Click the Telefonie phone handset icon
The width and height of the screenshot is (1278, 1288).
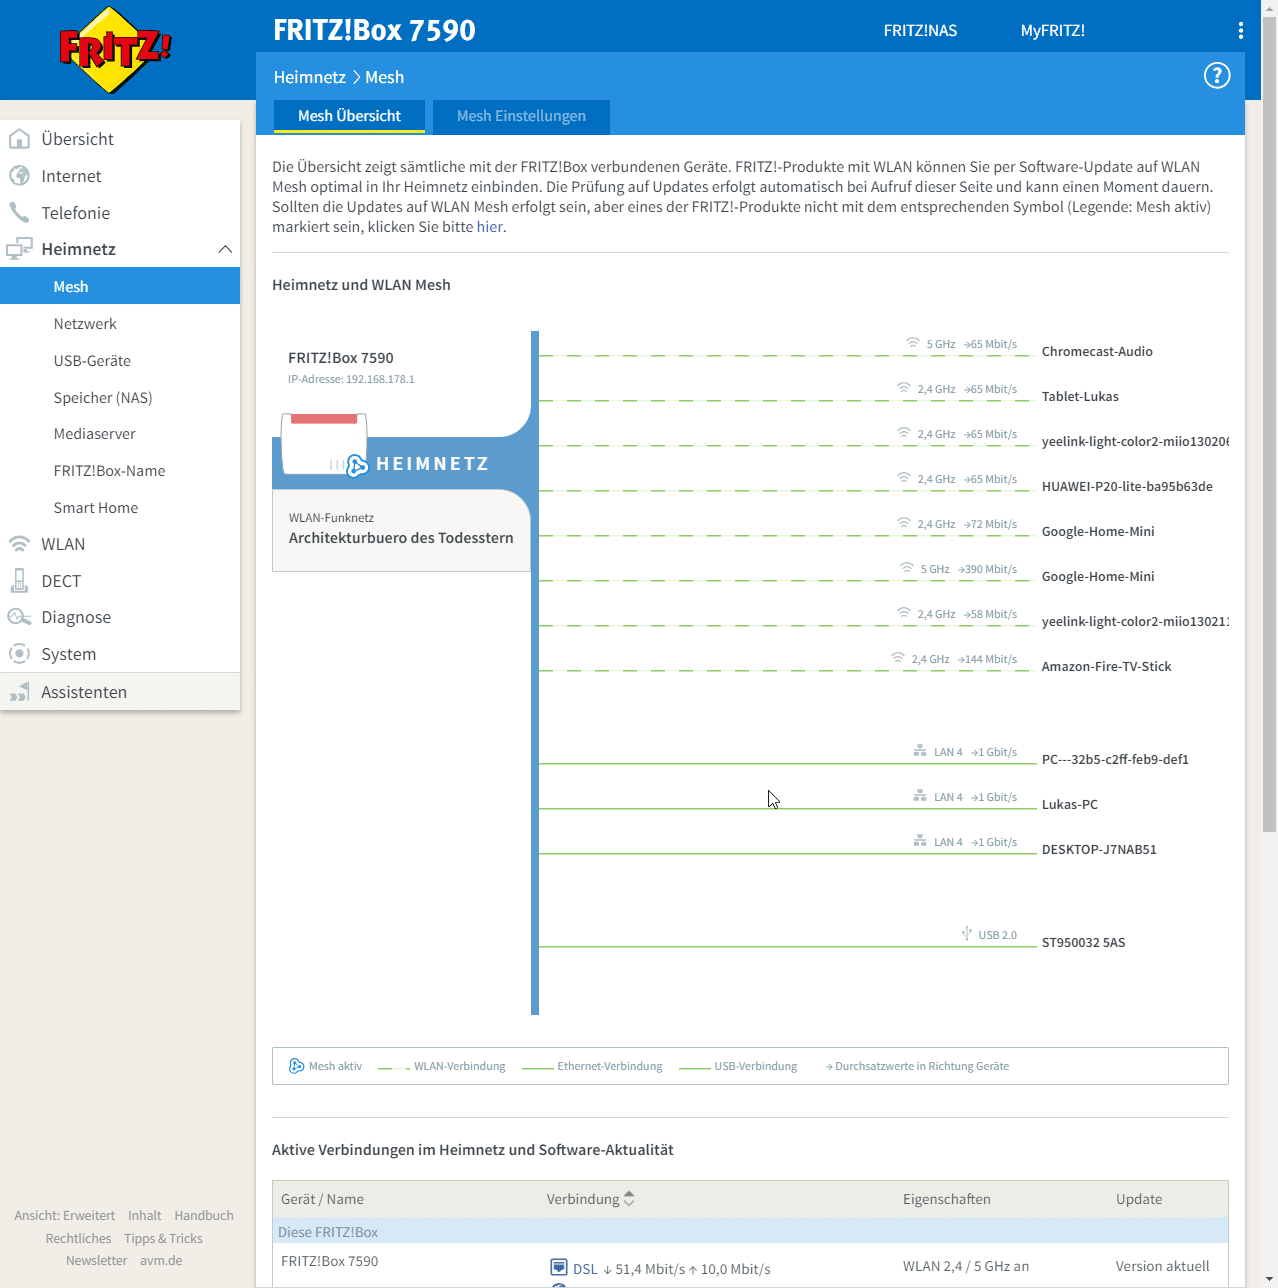(x=19, y=213)
